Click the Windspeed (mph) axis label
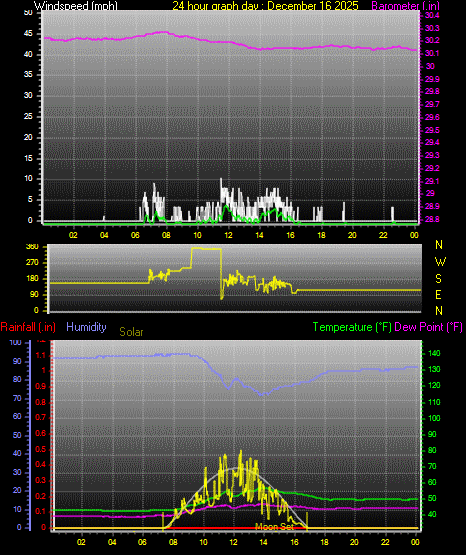Viewport: 466px width, 555px height. (x=76, y=6)
